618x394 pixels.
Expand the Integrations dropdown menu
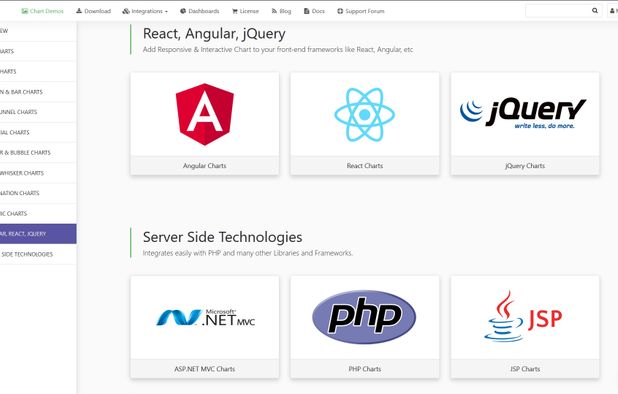click(145, 11)
